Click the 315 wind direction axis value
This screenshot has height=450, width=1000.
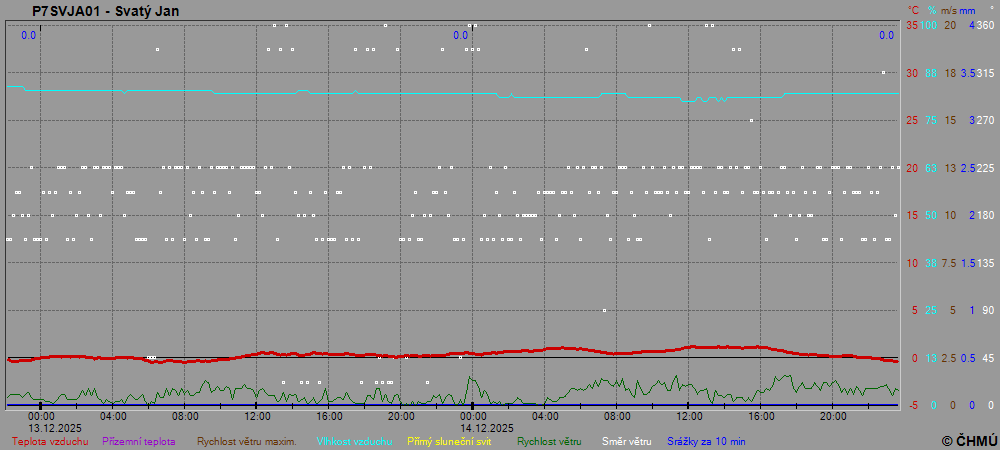point(985,73)
